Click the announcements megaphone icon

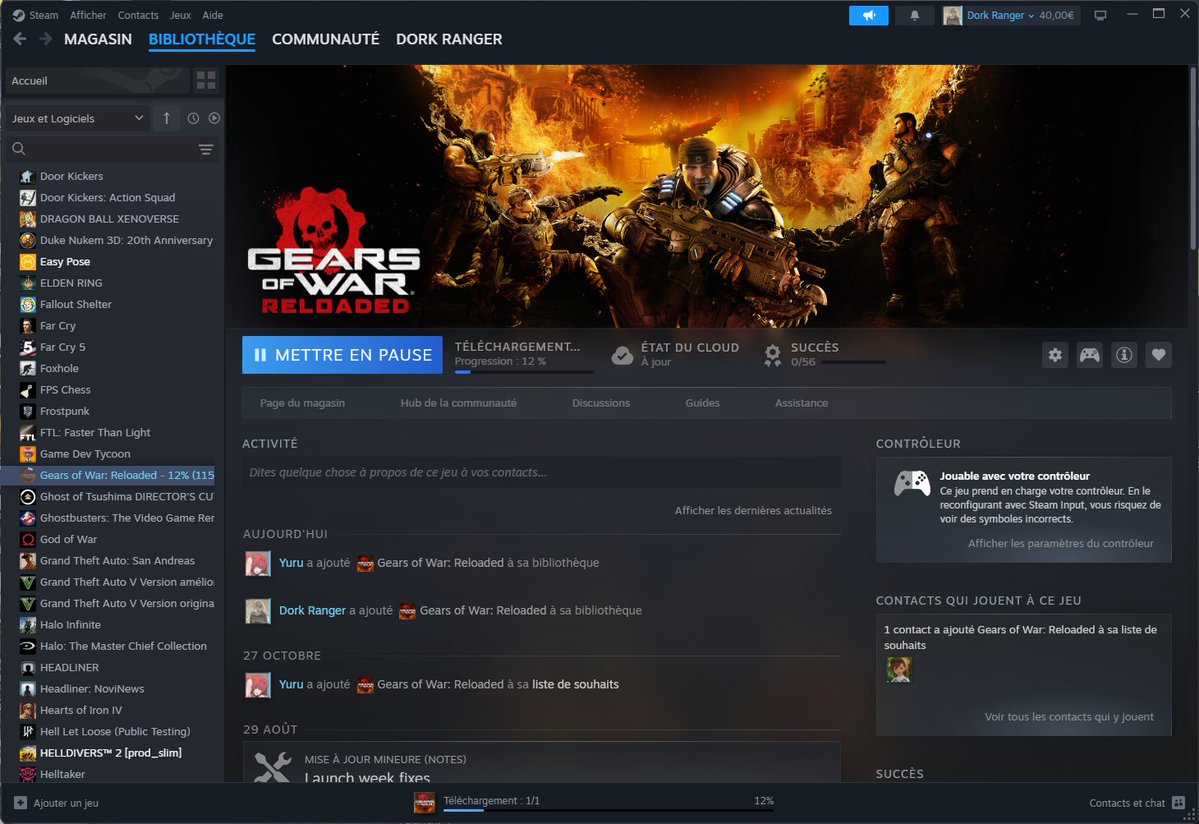click(869, 15)
